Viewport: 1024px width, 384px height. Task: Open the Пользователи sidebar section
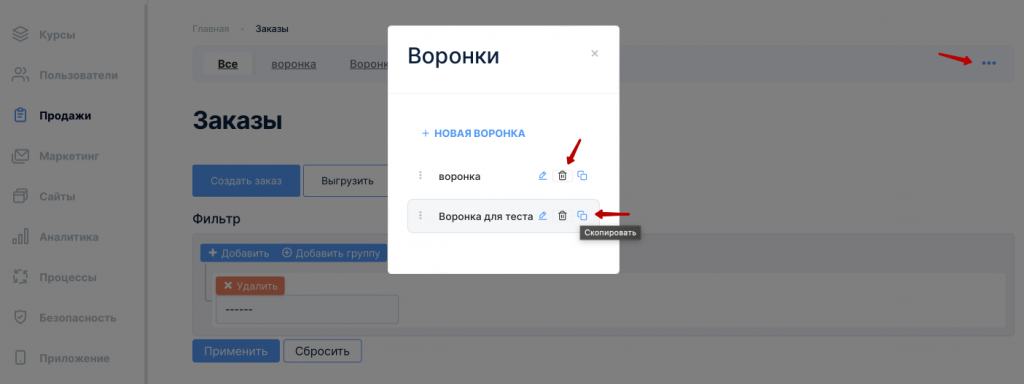(65, 75)
